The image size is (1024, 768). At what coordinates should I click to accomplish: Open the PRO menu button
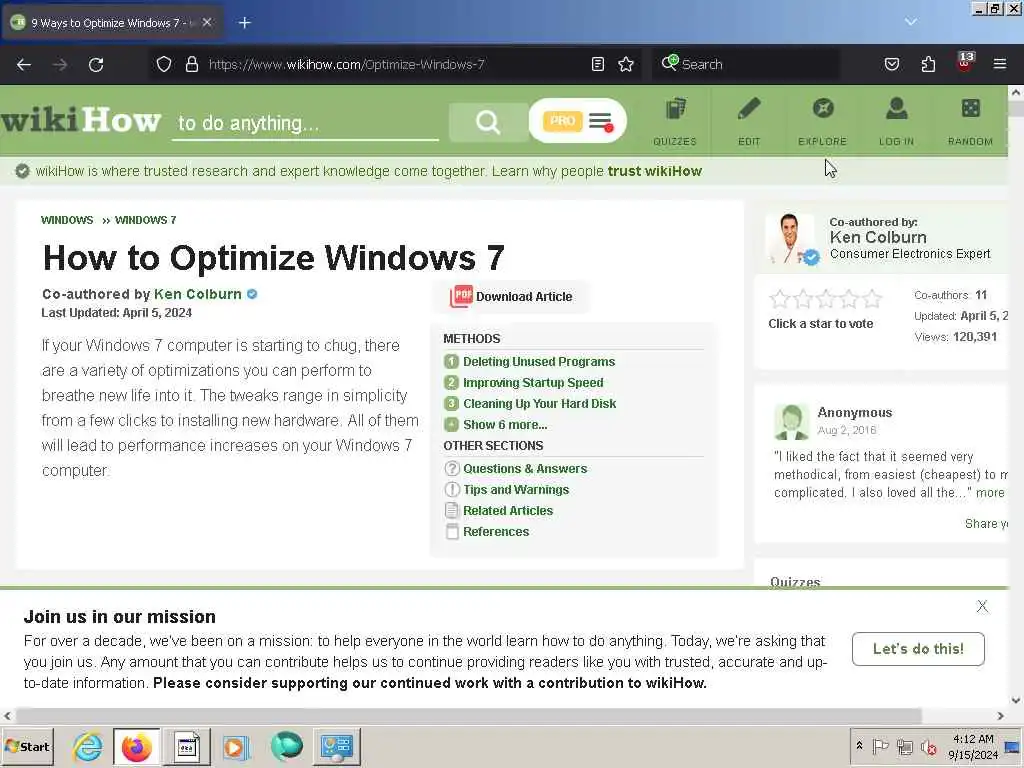click(x=577, y=121)
